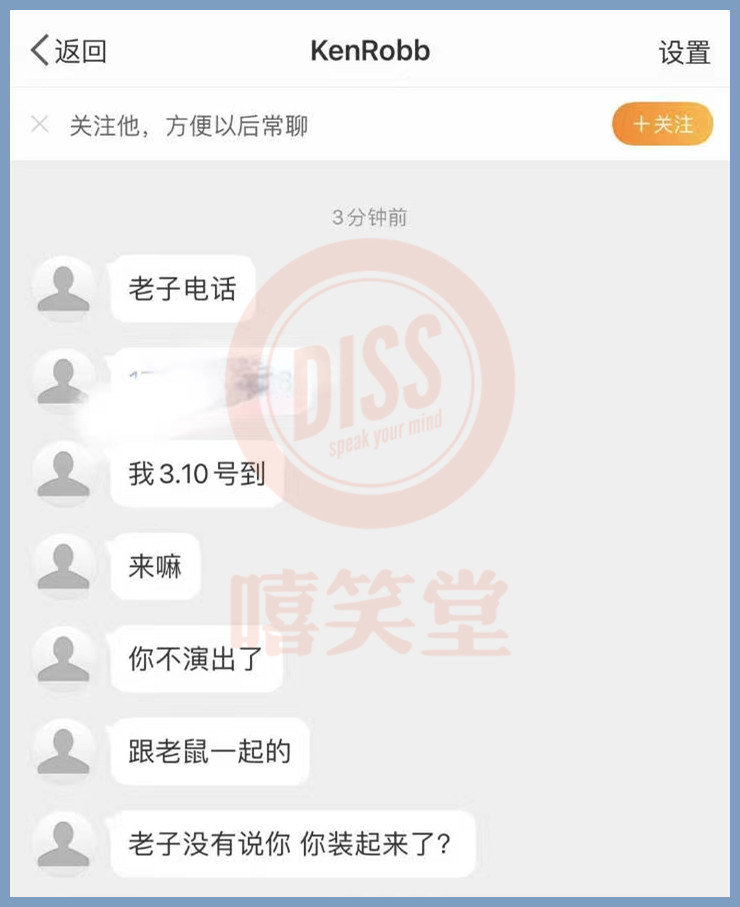Tap the avatar beside 我3.10号到 message

64,473
